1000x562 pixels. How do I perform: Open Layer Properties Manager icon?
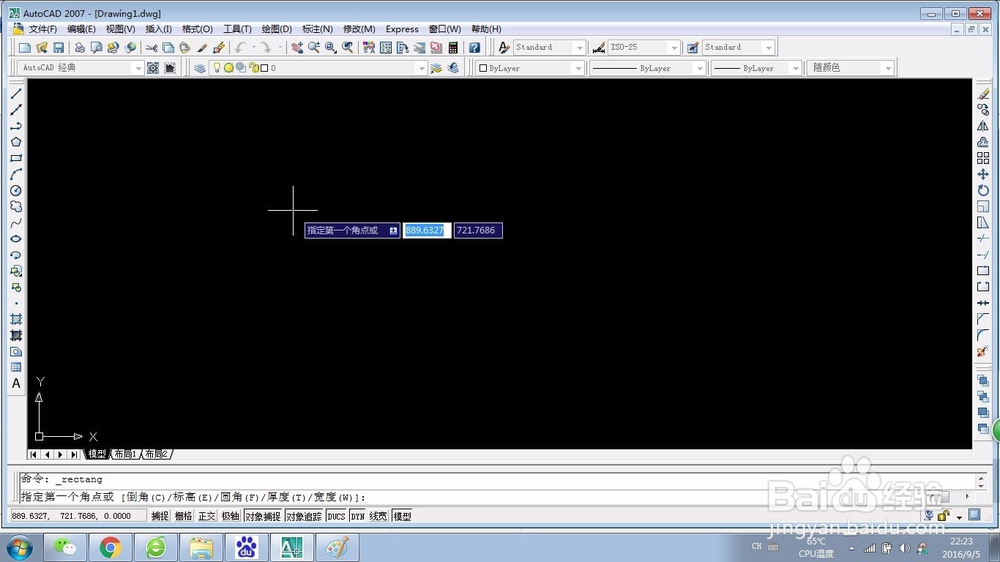(x=200, y=68)
